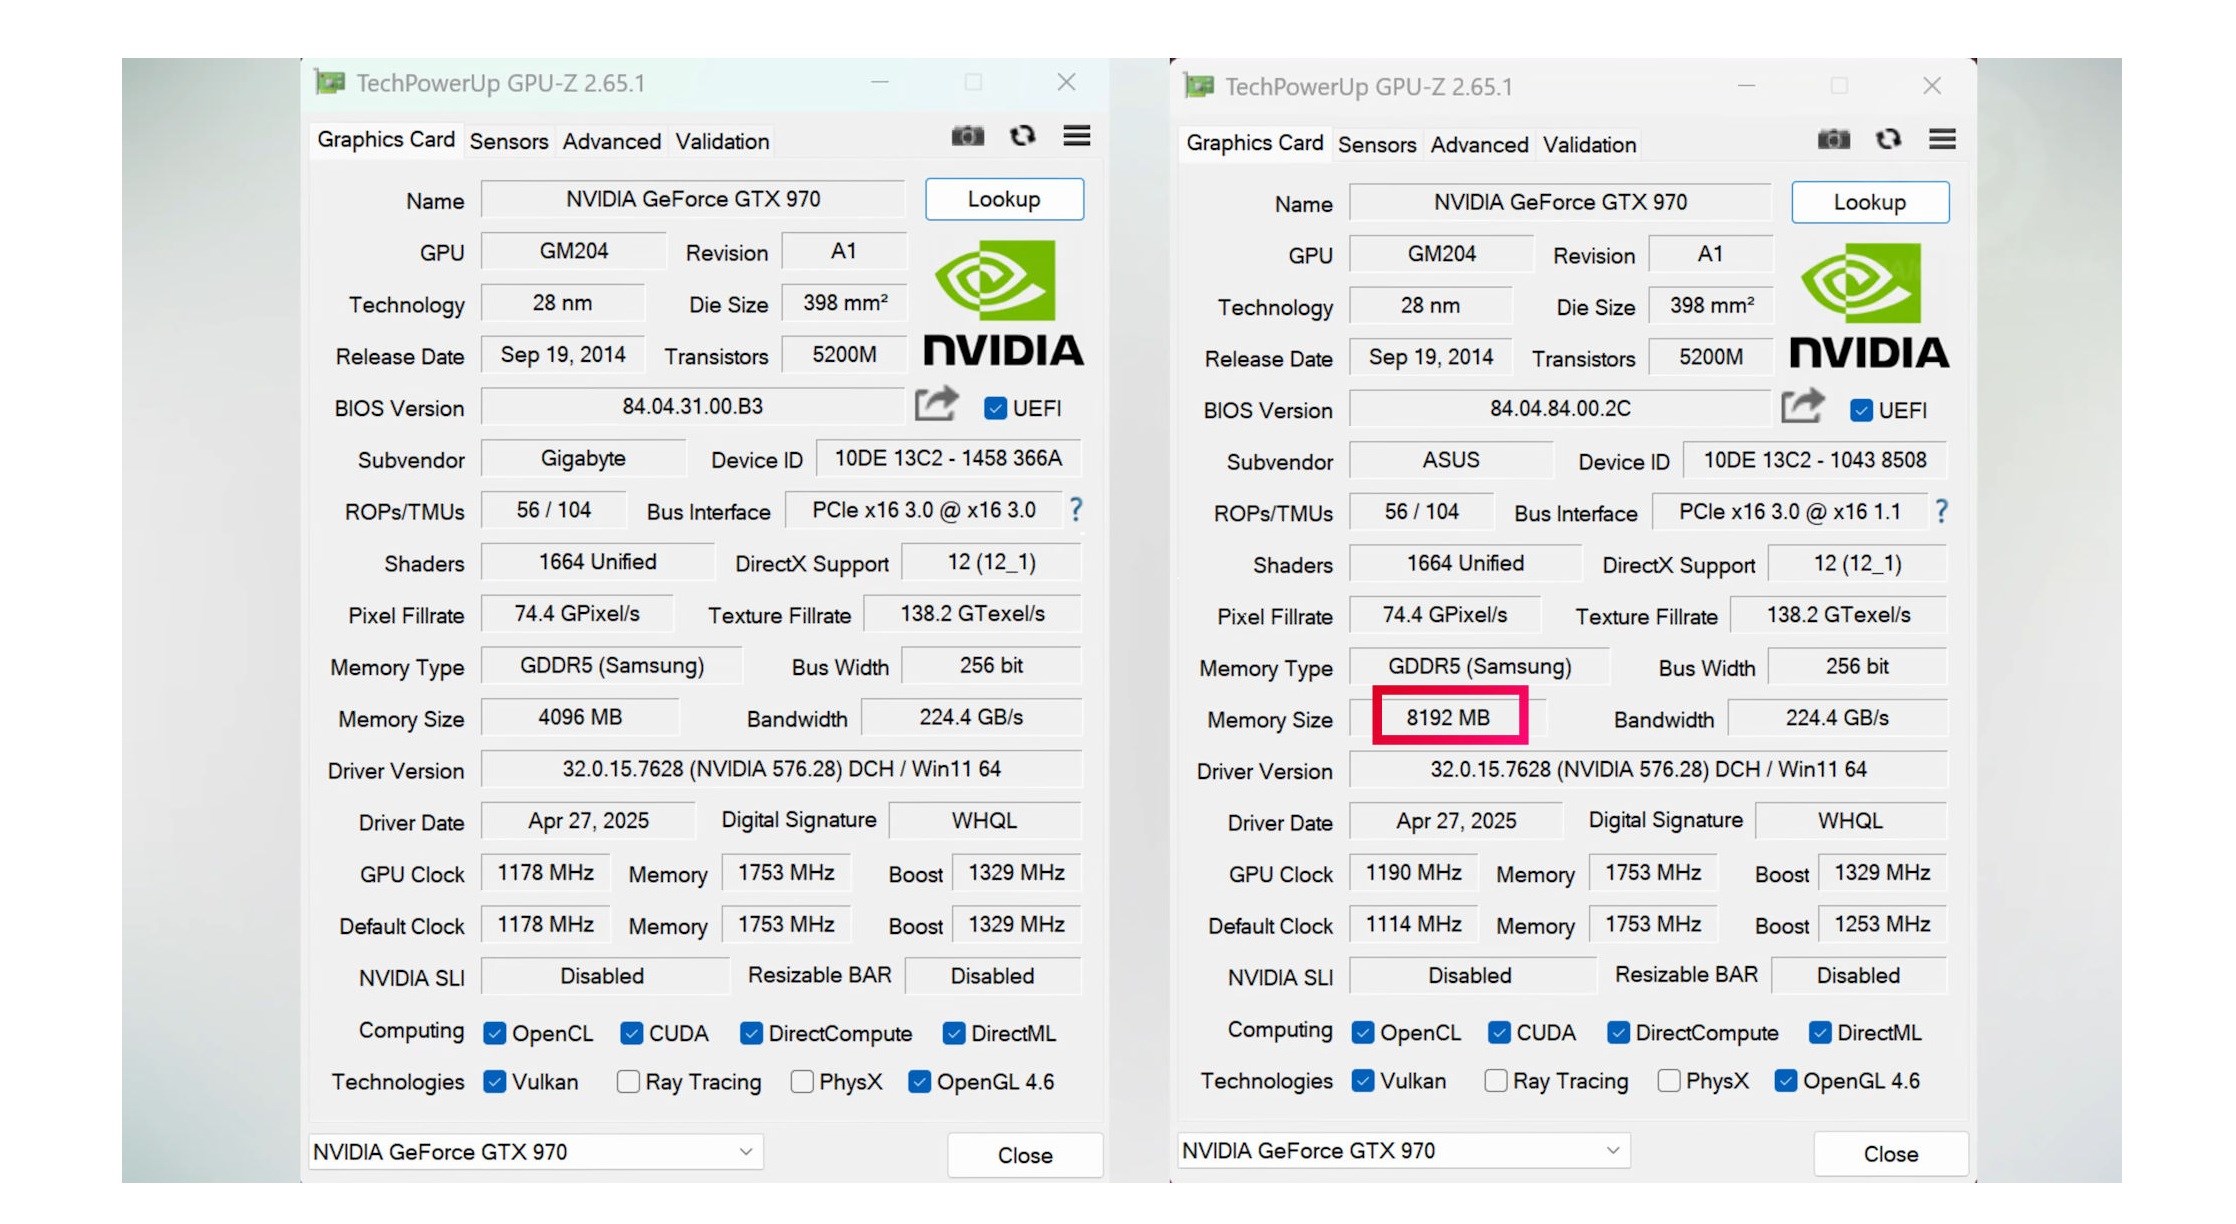Viewport: 2236px width, 1224px height.
Task: Click Lookup button in right window
Action: point(1870,202)
